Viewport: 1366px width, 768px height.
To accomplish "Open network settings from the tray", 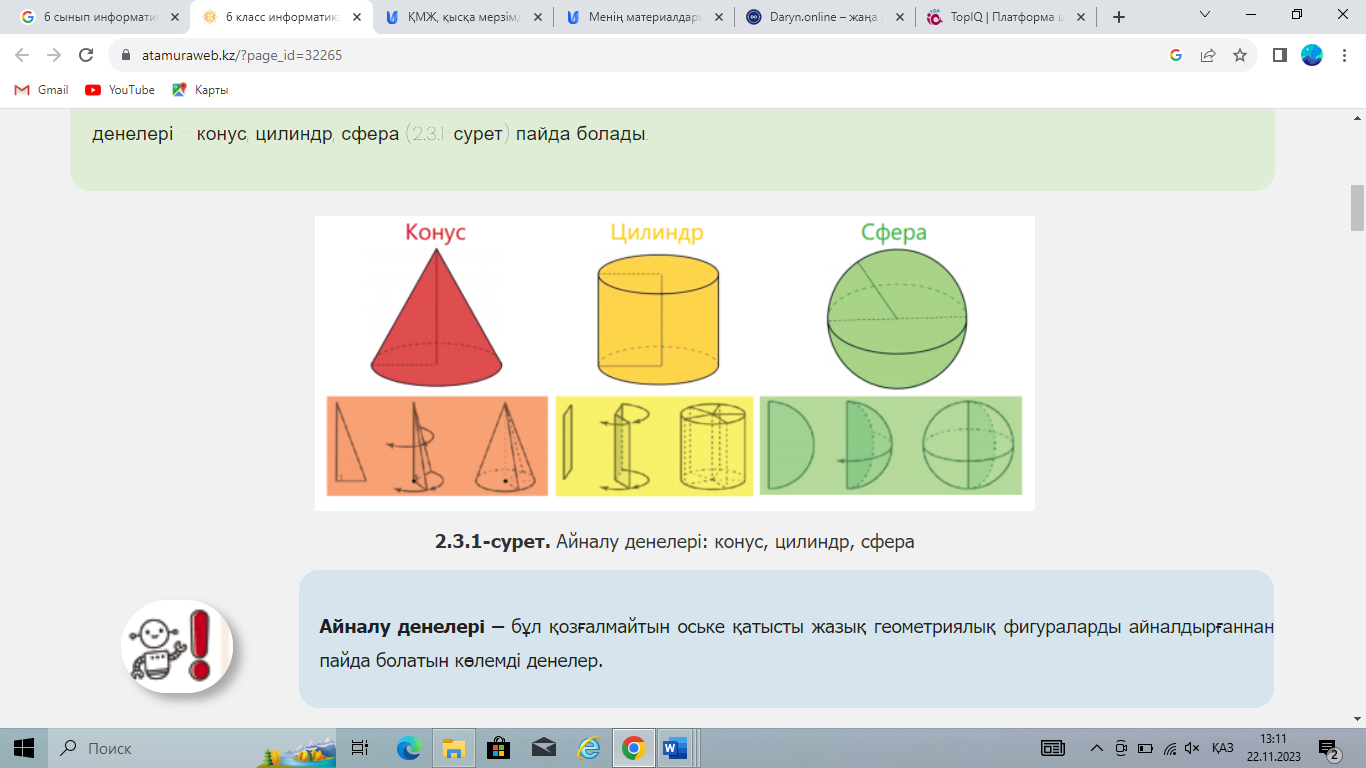I will click(x=1169, y=748).
